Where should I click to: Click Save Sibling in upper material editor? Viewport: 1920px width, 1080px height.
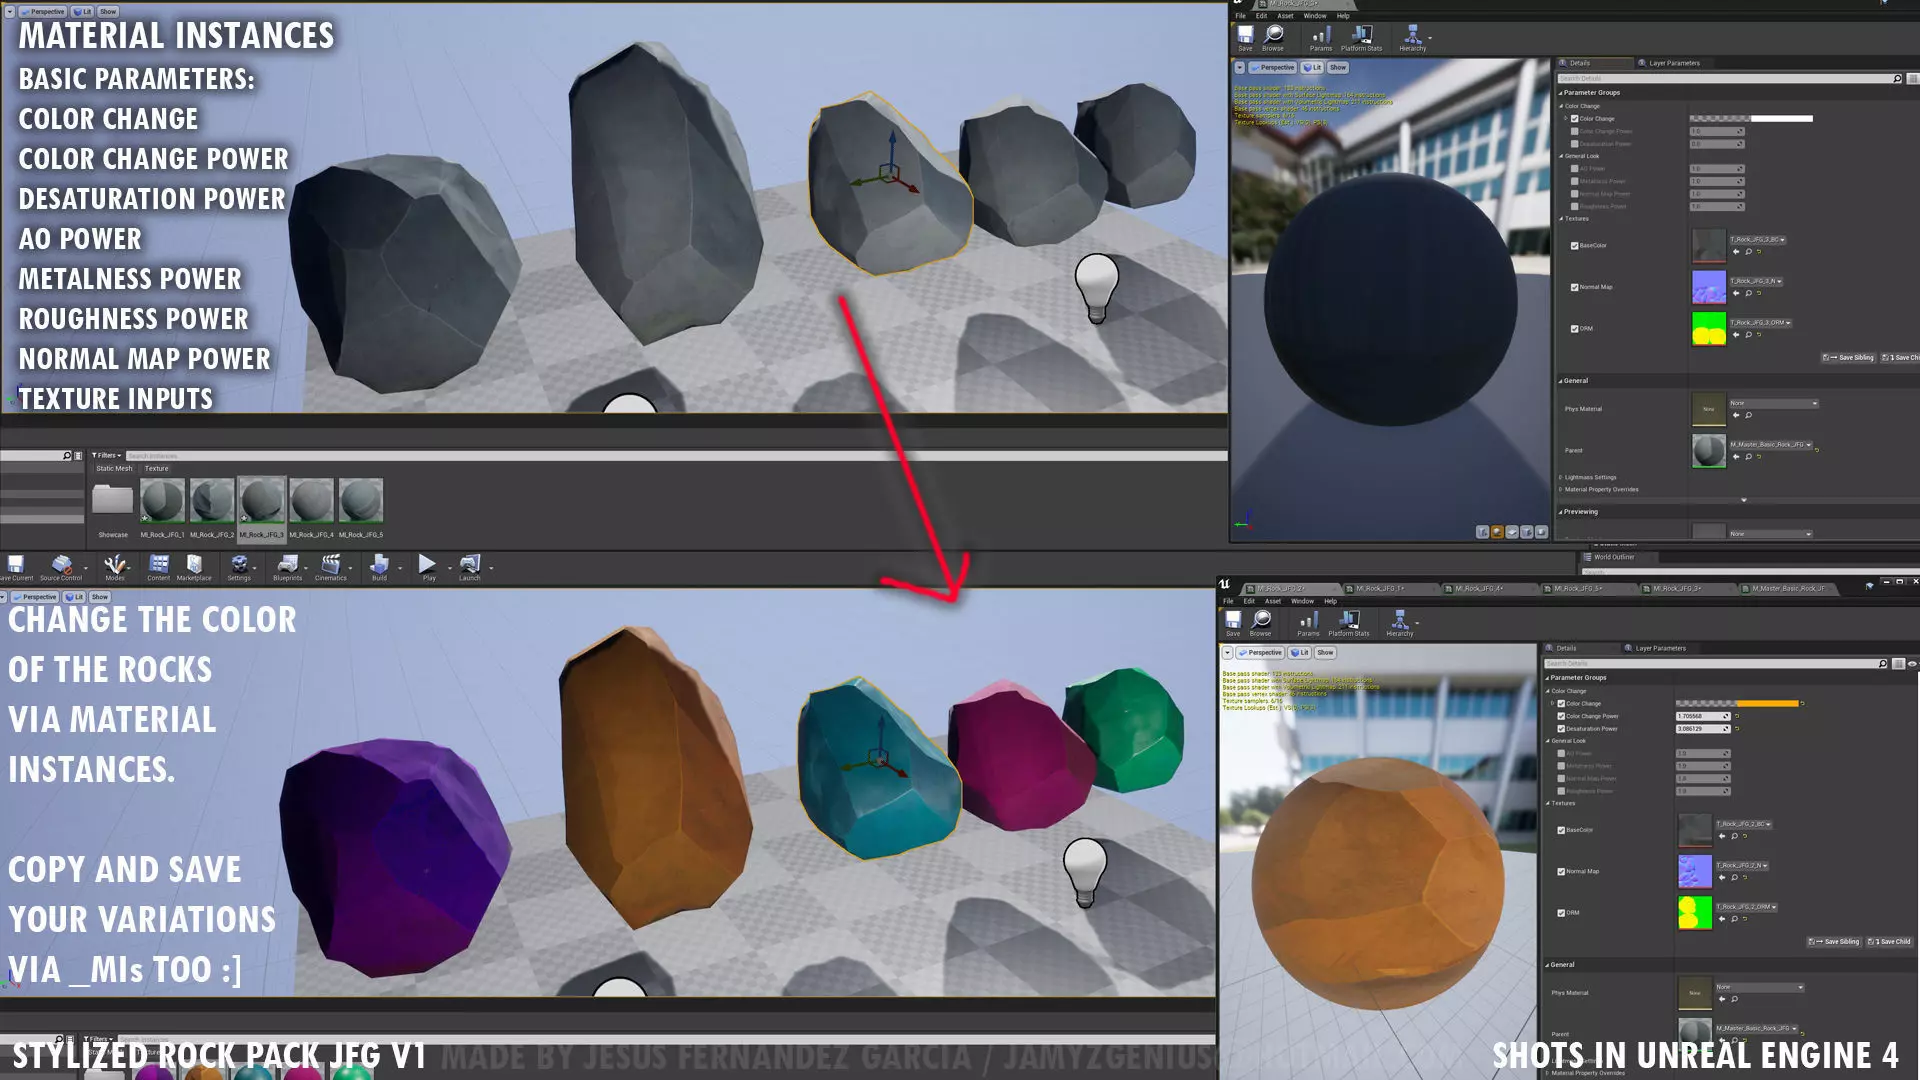(1848, 358)
